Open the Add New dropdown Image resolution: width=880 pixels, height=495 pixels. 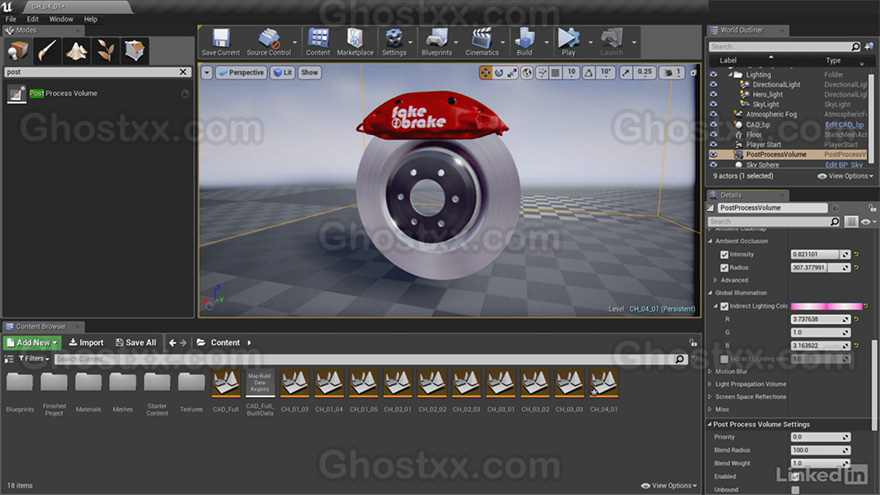coord(33,342)
